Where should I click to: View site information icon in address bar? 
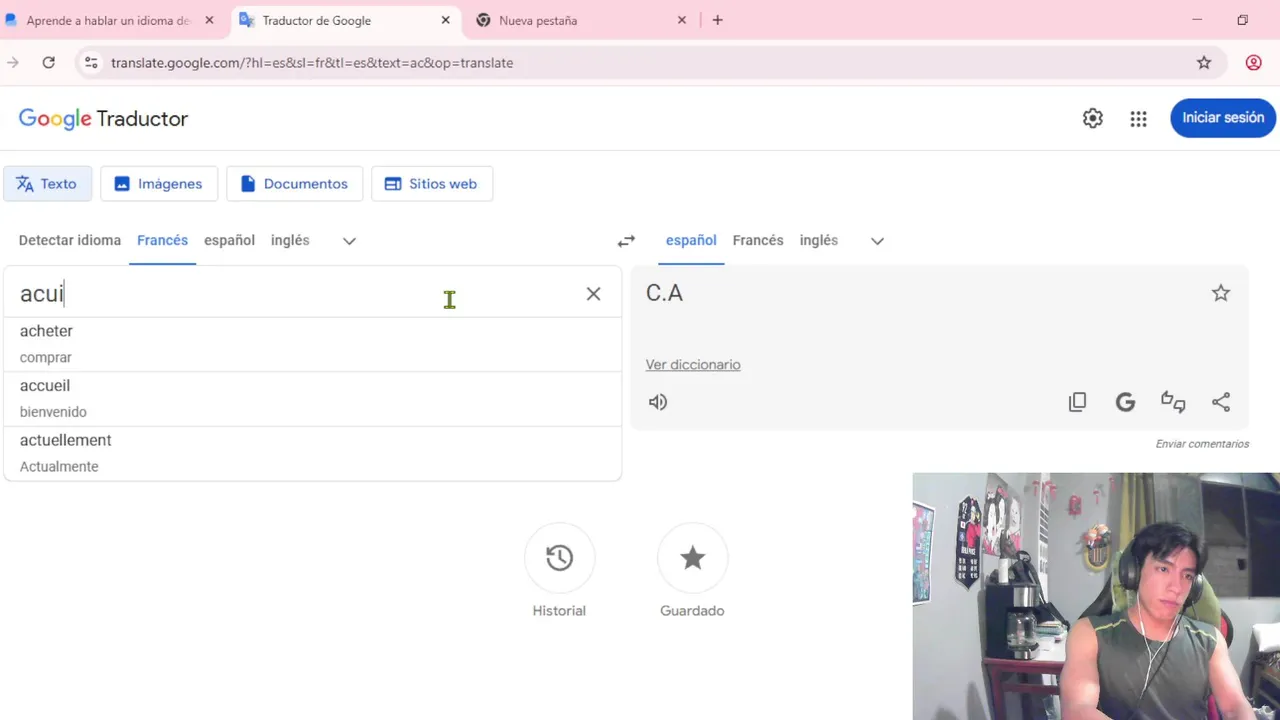91,62
